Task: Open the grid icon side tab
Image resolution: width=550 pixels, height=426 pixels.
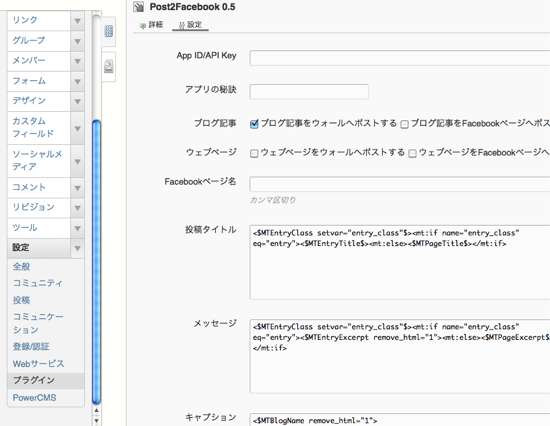Action: [109, 32]
